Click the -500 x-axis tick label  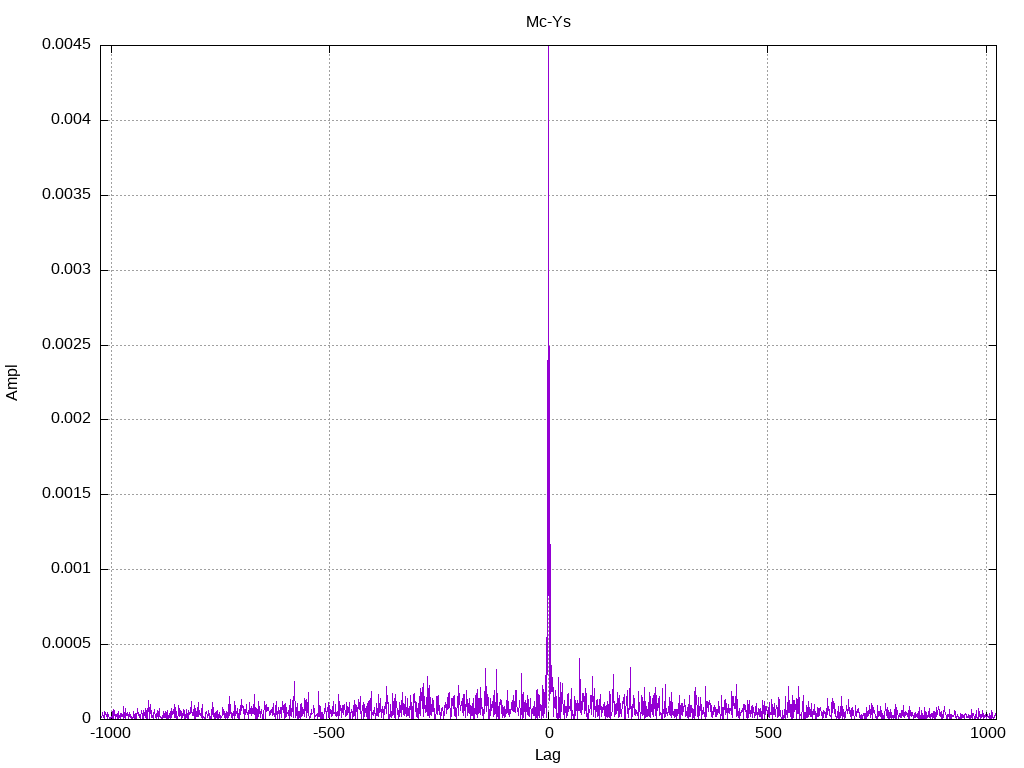[329, 733]
